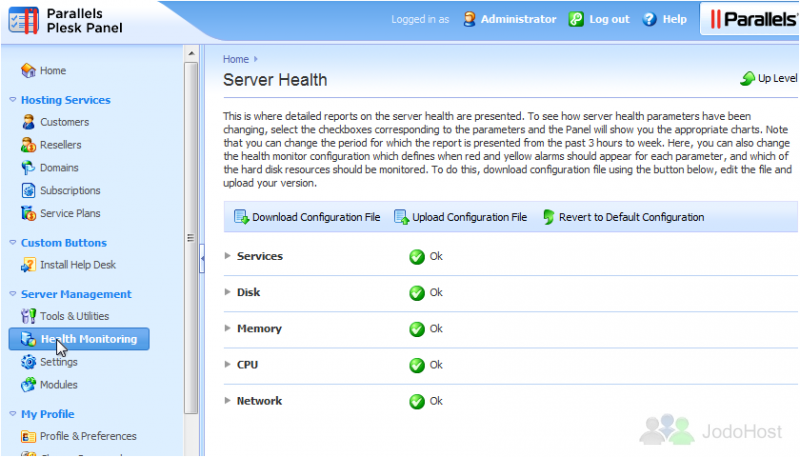Click the sidebar collapse handle arrow
The height and width of the screenshot is (457, 800).
point(202,259)
